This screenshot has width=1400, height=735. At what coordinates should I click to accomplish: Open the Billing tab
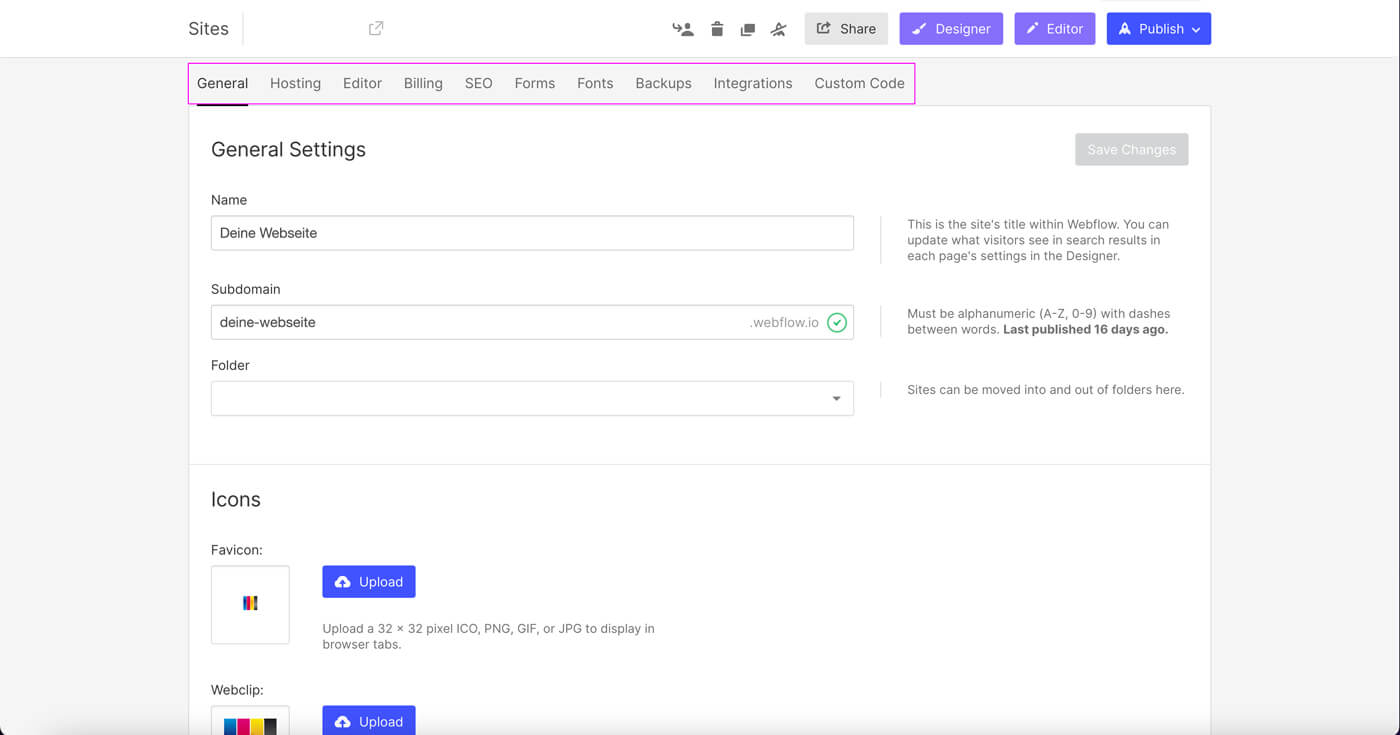click(423, 83)
